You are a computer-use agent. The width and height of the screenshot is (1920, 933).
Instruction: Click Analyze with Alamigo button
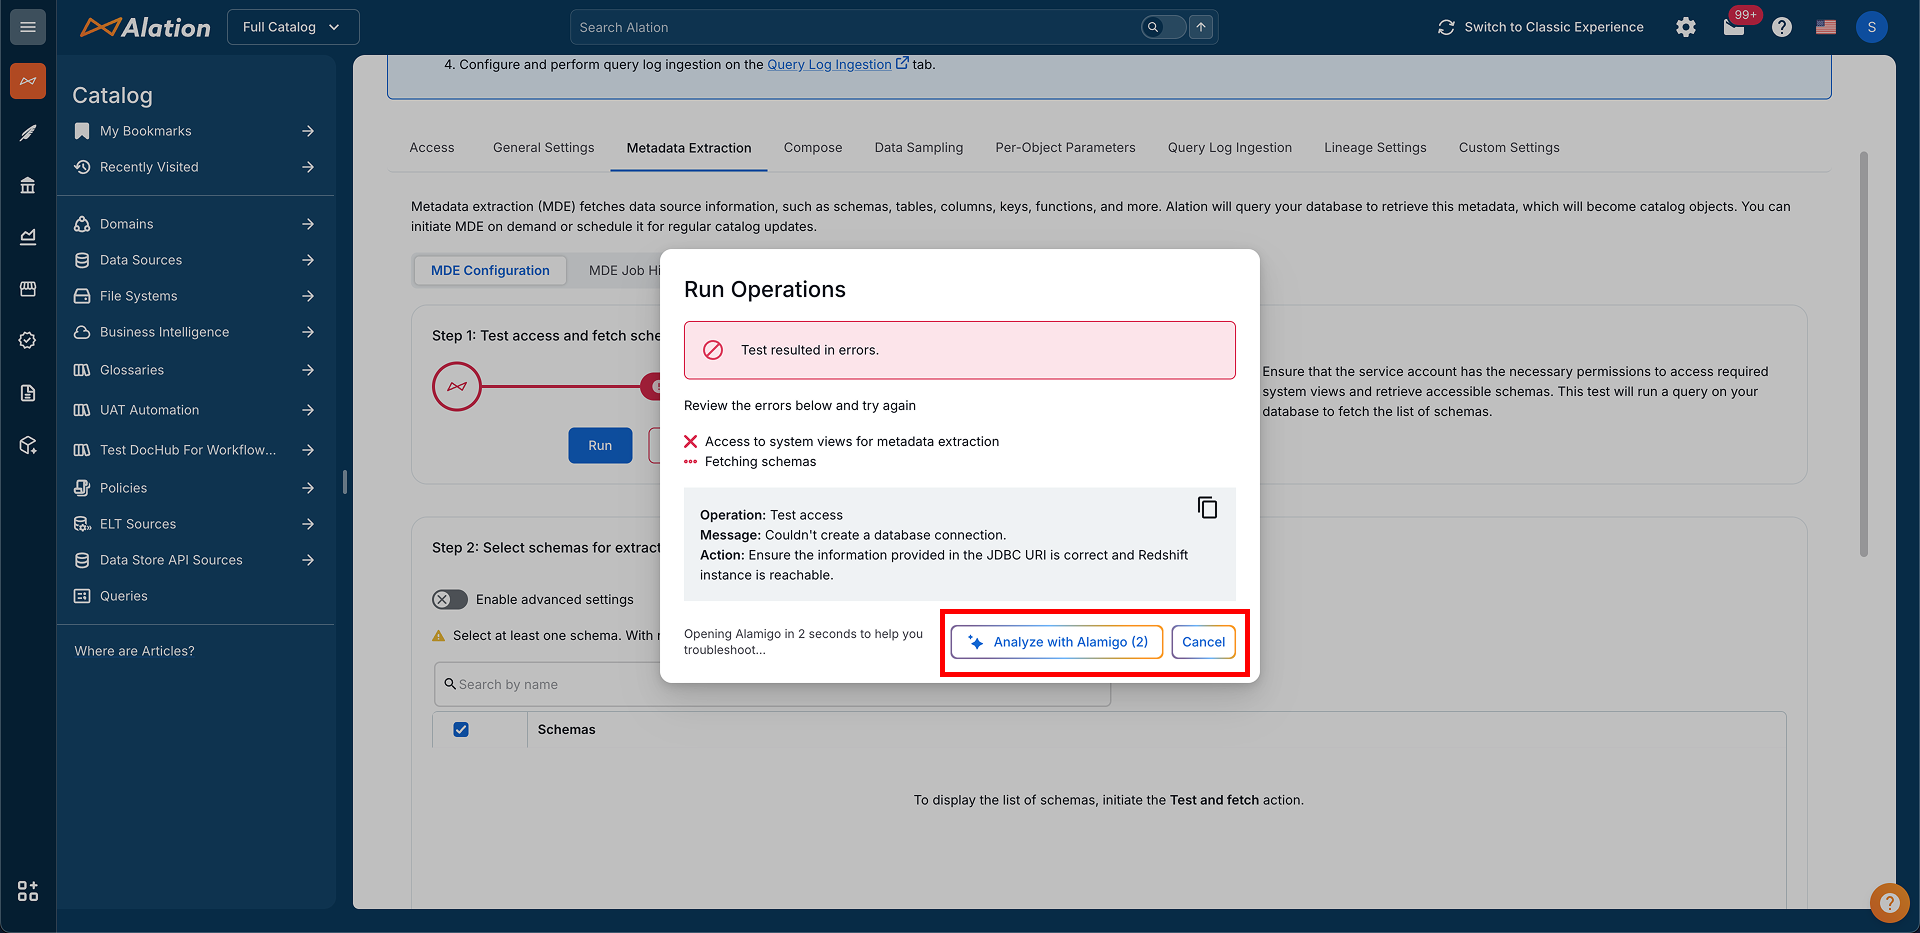coord(1057,642)
